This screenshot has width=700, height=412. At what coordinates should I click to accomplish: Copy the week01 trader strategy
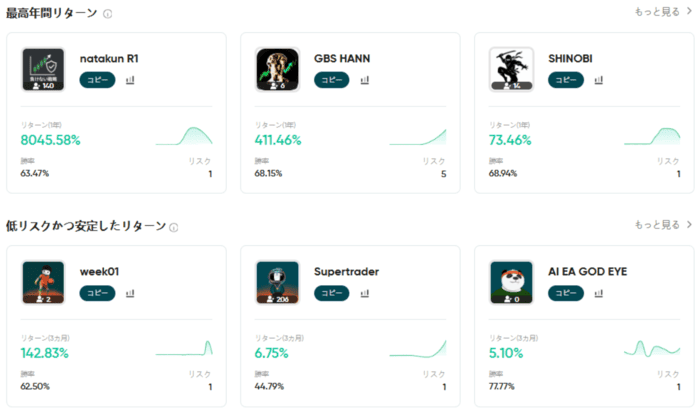point(98,293)
